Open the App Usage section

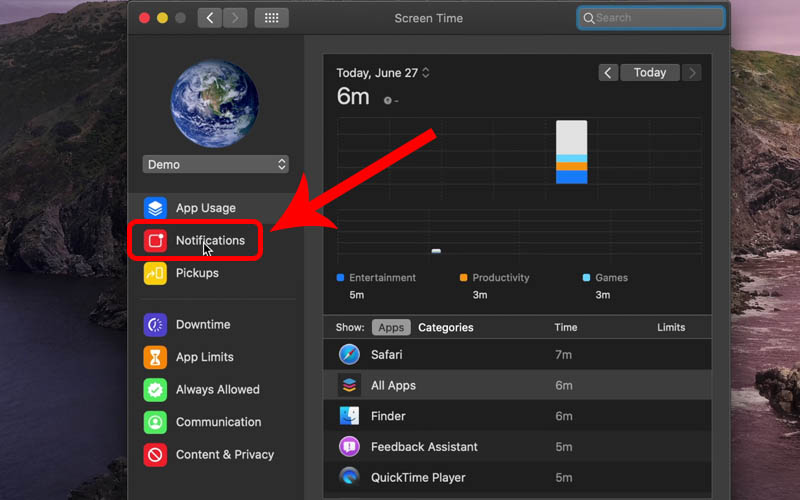pyautogui.click(x=214, y=208)
